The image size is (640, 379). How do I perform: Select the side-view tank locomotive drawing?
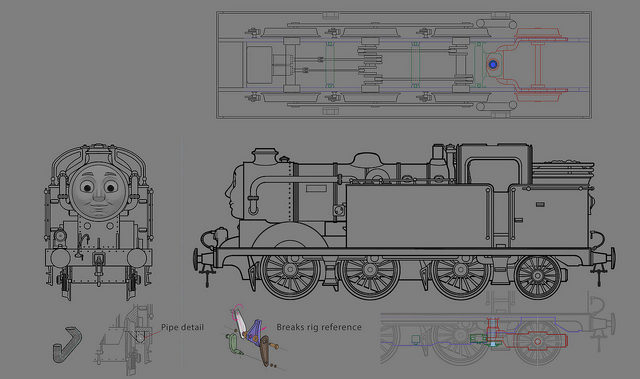coord(404,222)
